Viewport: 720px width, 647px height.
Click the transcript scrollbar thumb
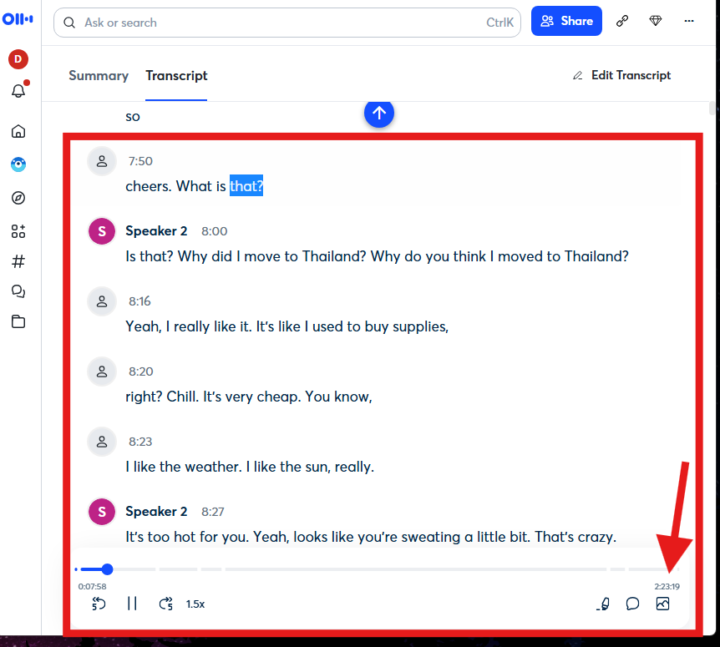[713, 108]
